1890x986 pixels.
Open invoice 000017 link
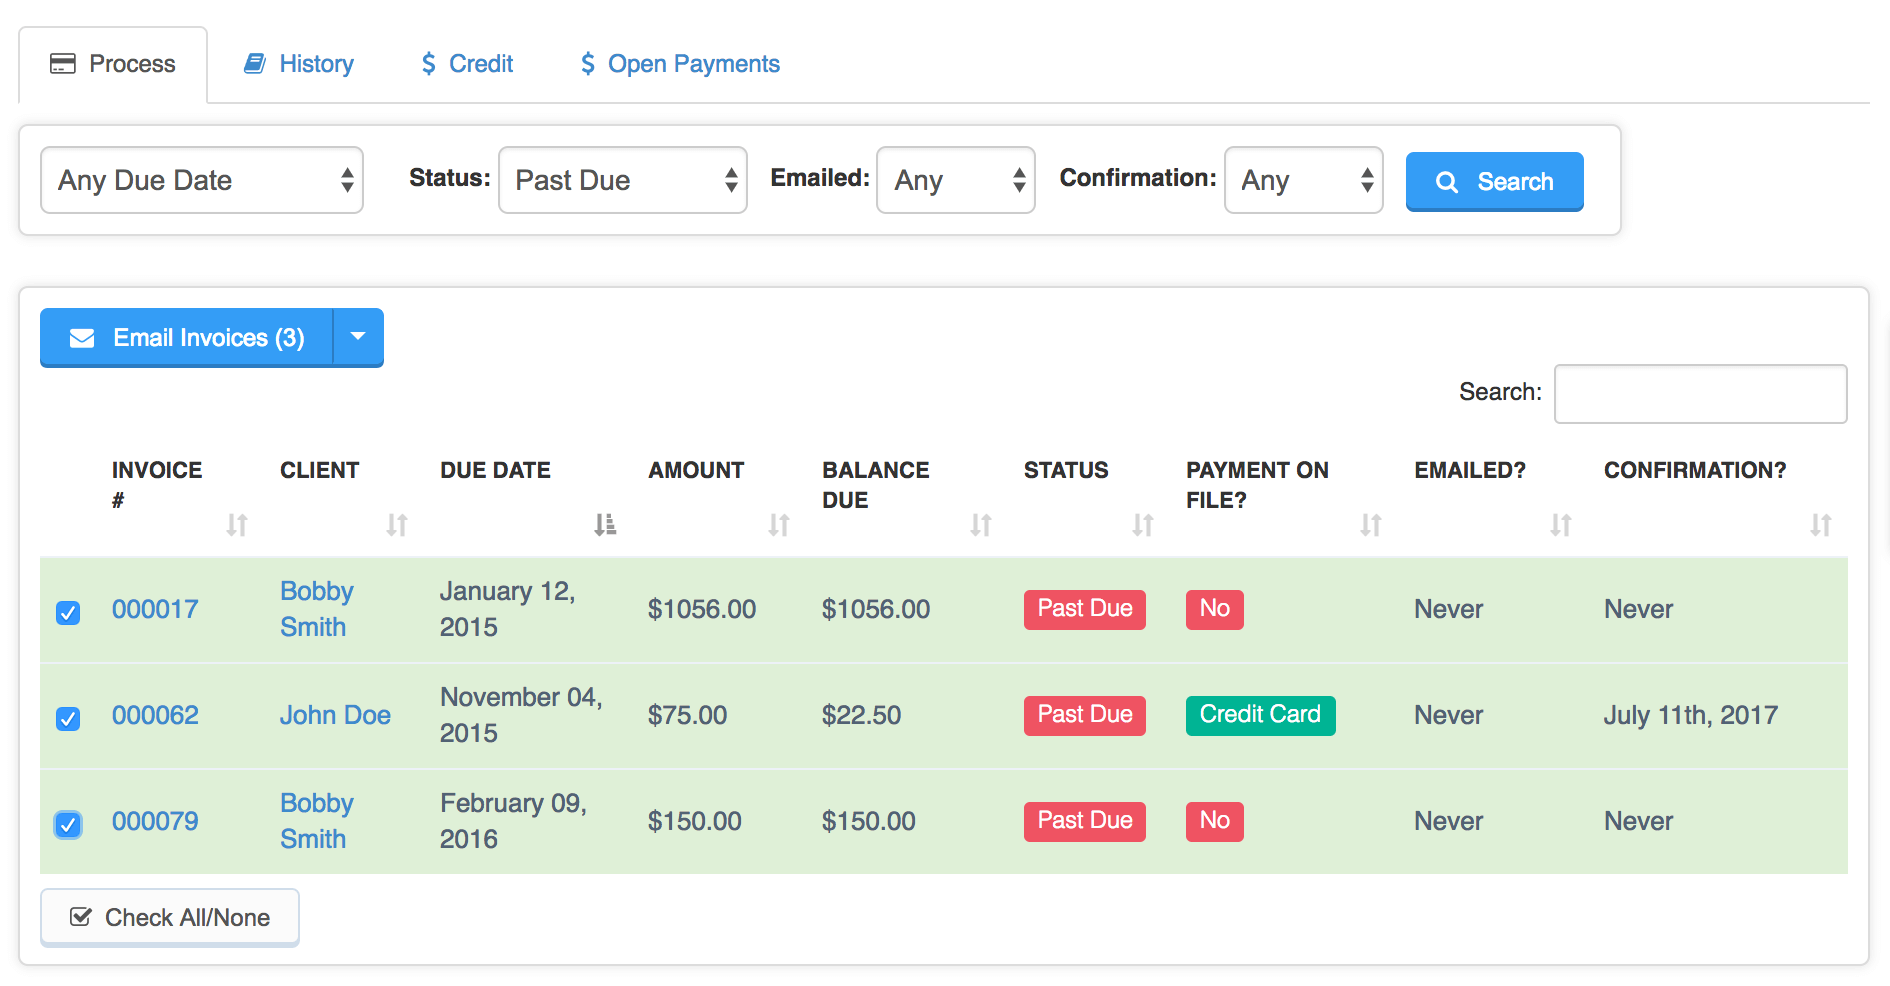155,609
